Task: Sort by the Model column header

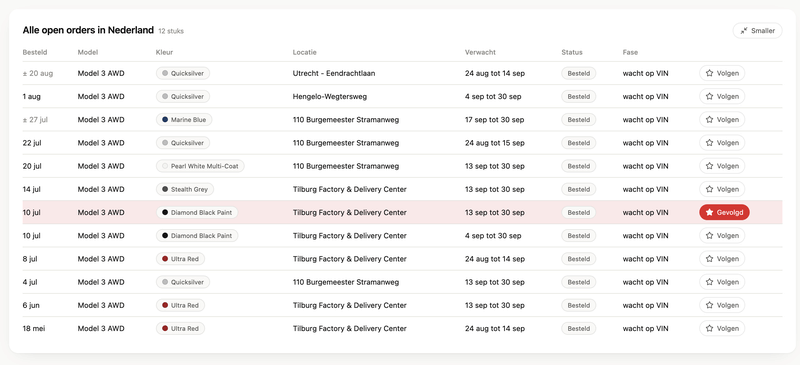Action: coord(88,52)
